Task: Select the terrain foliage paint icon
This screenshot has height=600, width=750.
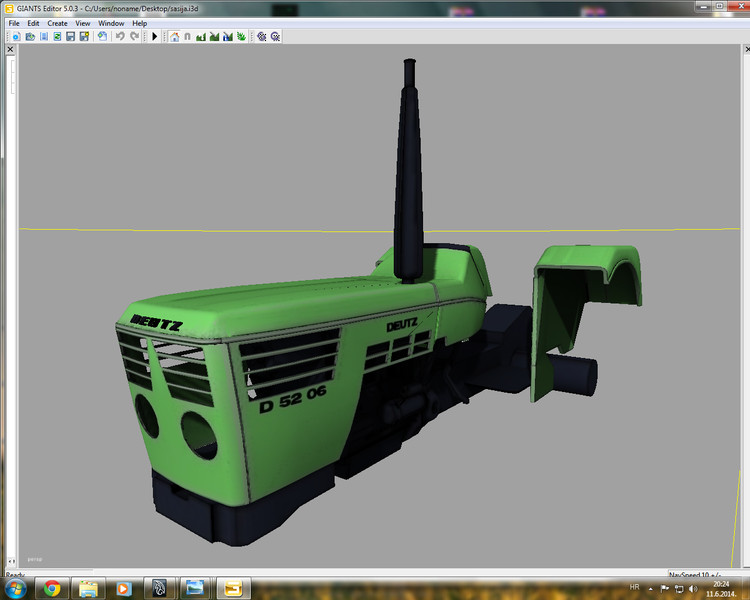Action: tap(240, 37)
